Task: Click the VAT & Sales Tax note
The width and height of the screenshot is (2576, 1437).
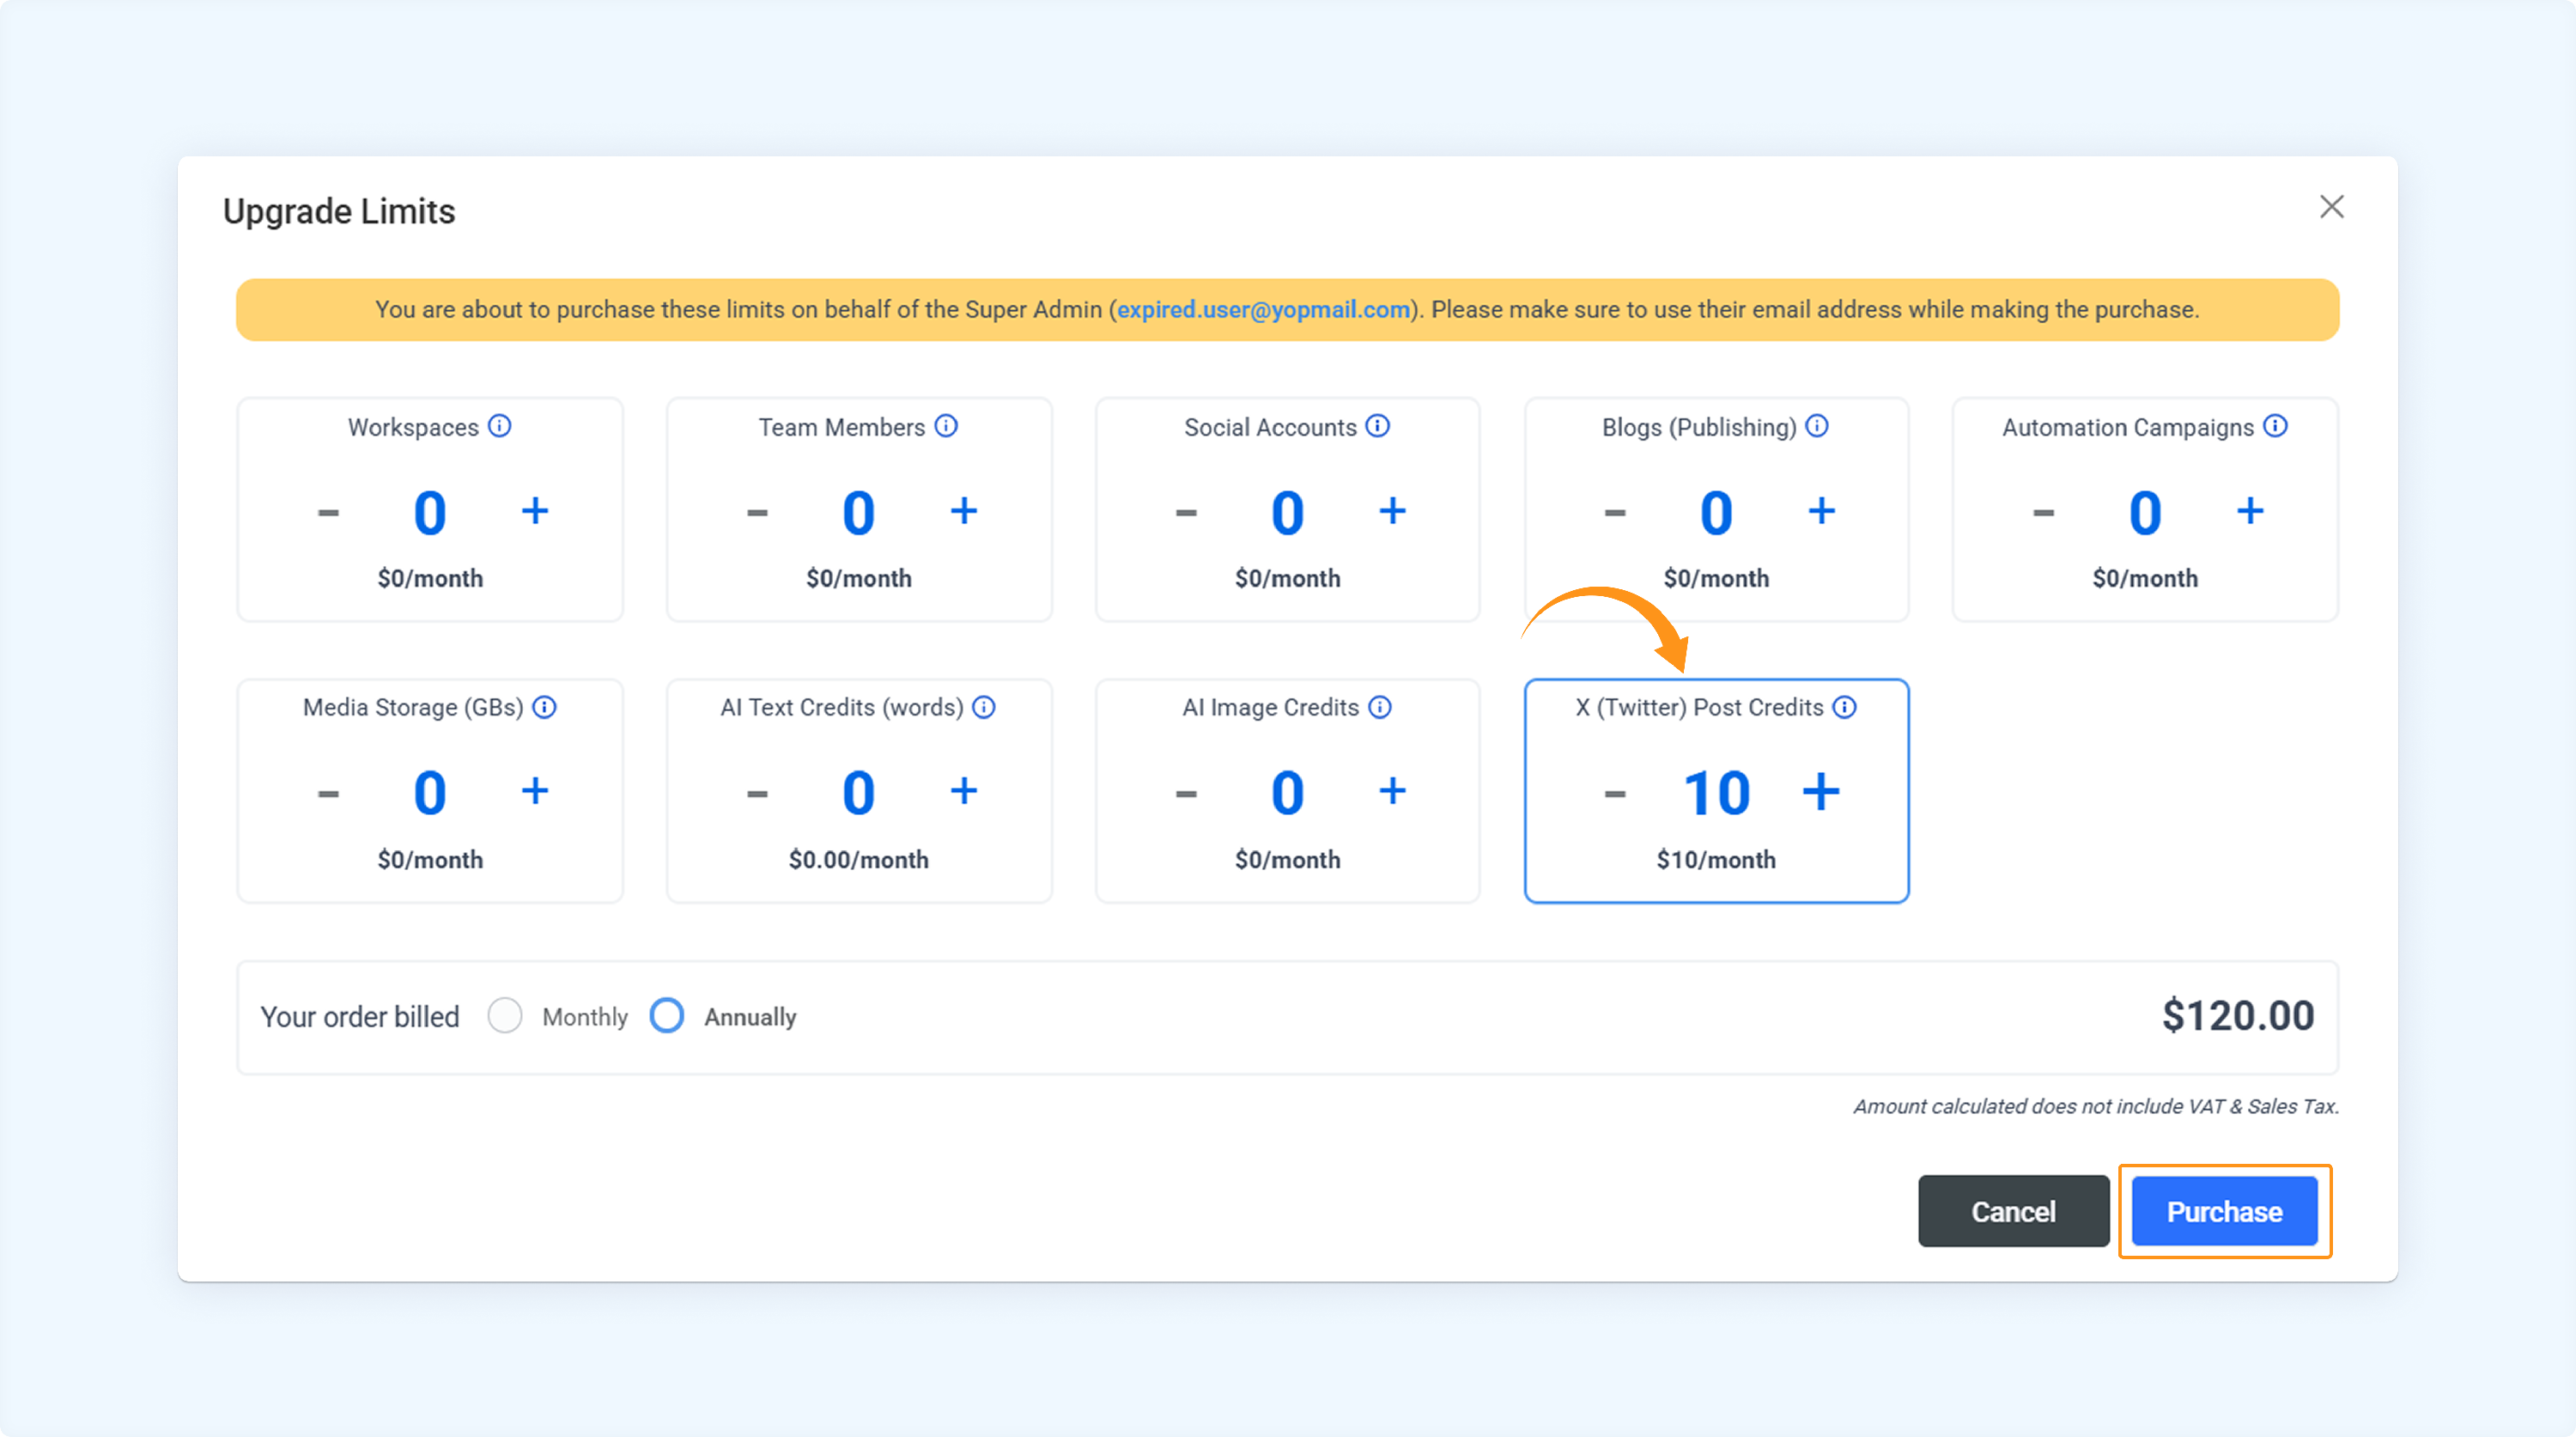Action: click(2096, 1106)
